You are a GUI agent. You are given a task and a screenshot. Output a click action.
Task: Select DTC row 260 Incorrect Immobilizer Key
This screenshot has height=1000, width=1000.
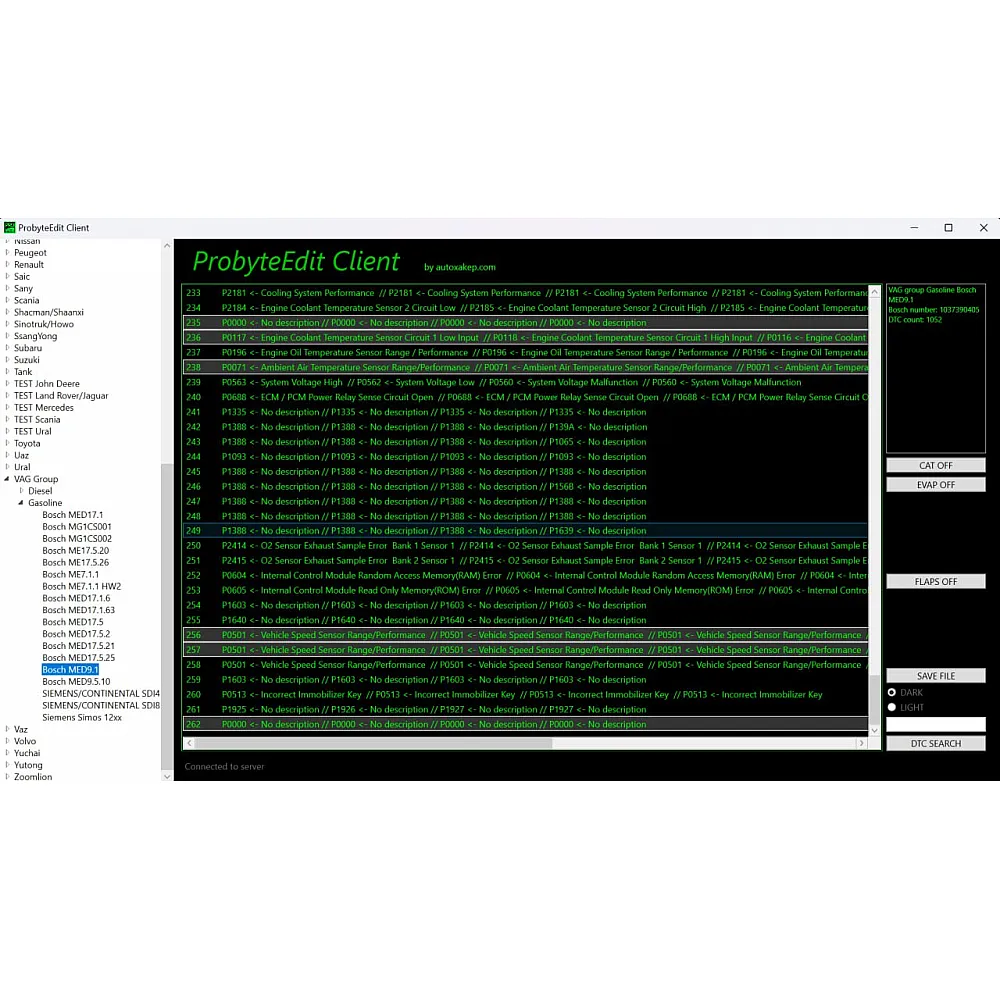point(520,694)
